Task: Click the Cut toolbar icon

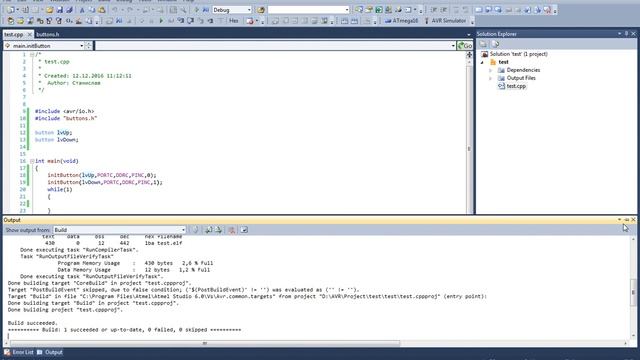Action: 82,9
